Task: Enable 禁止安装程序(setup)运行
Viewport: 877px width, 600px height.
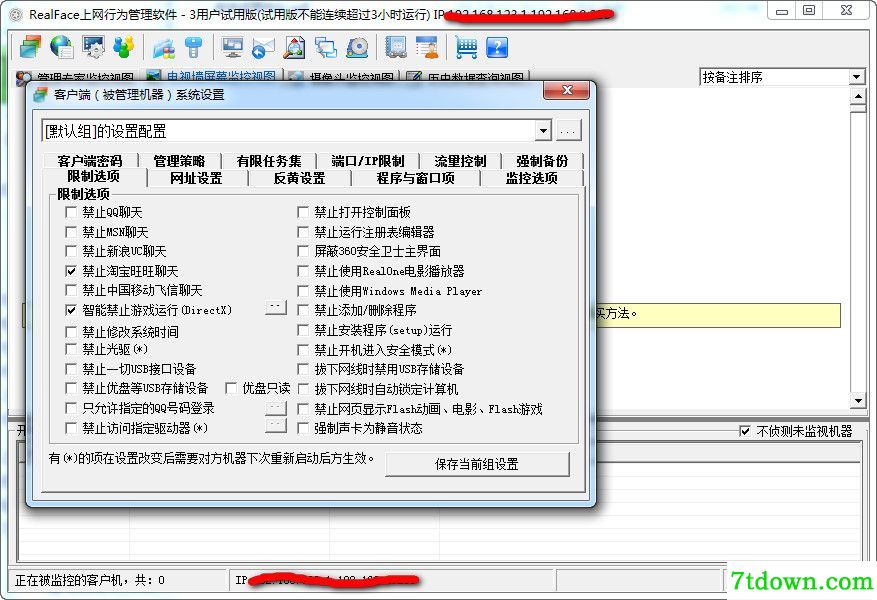Action: click(x=303, y=330)
